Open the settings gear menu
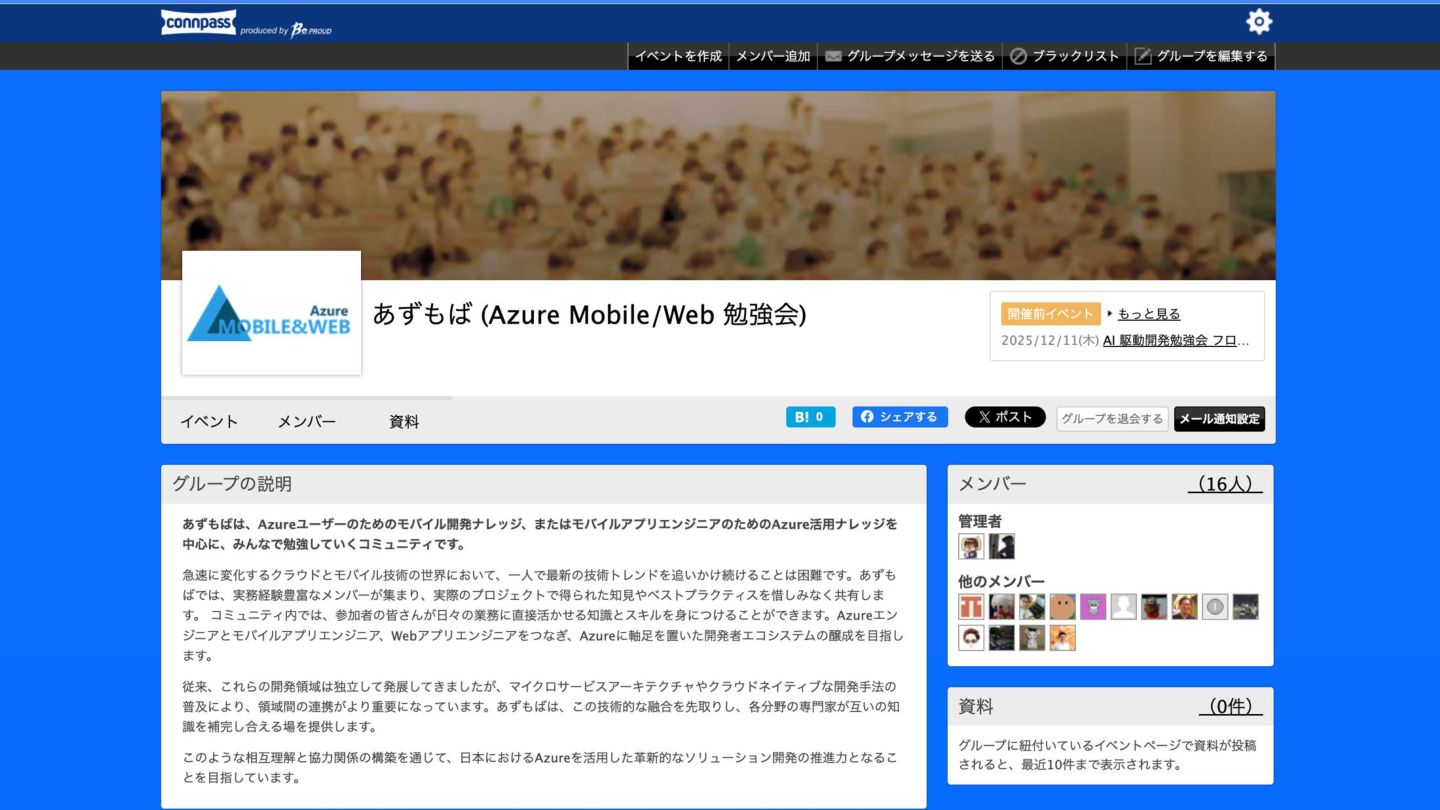Screen dimensions: 1440x810 [x=1258, y=21]
